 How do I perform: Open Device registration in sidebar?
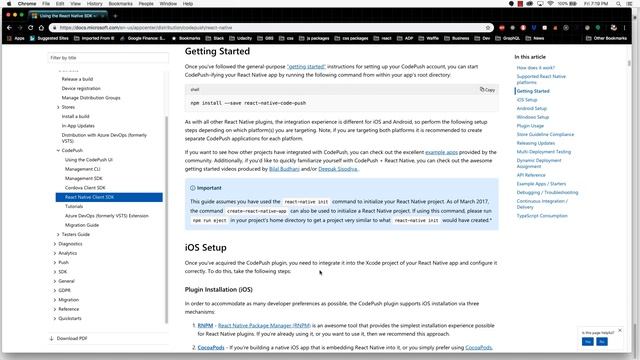(81, 89)
